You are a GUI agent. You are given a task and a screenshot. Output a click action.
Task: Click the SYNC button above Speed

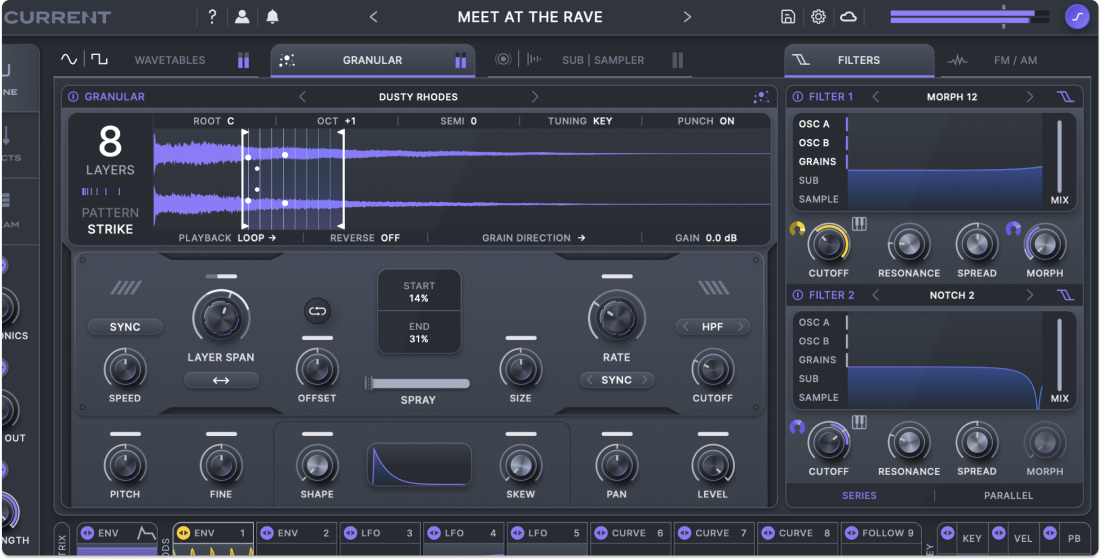[x=125, y=327]
